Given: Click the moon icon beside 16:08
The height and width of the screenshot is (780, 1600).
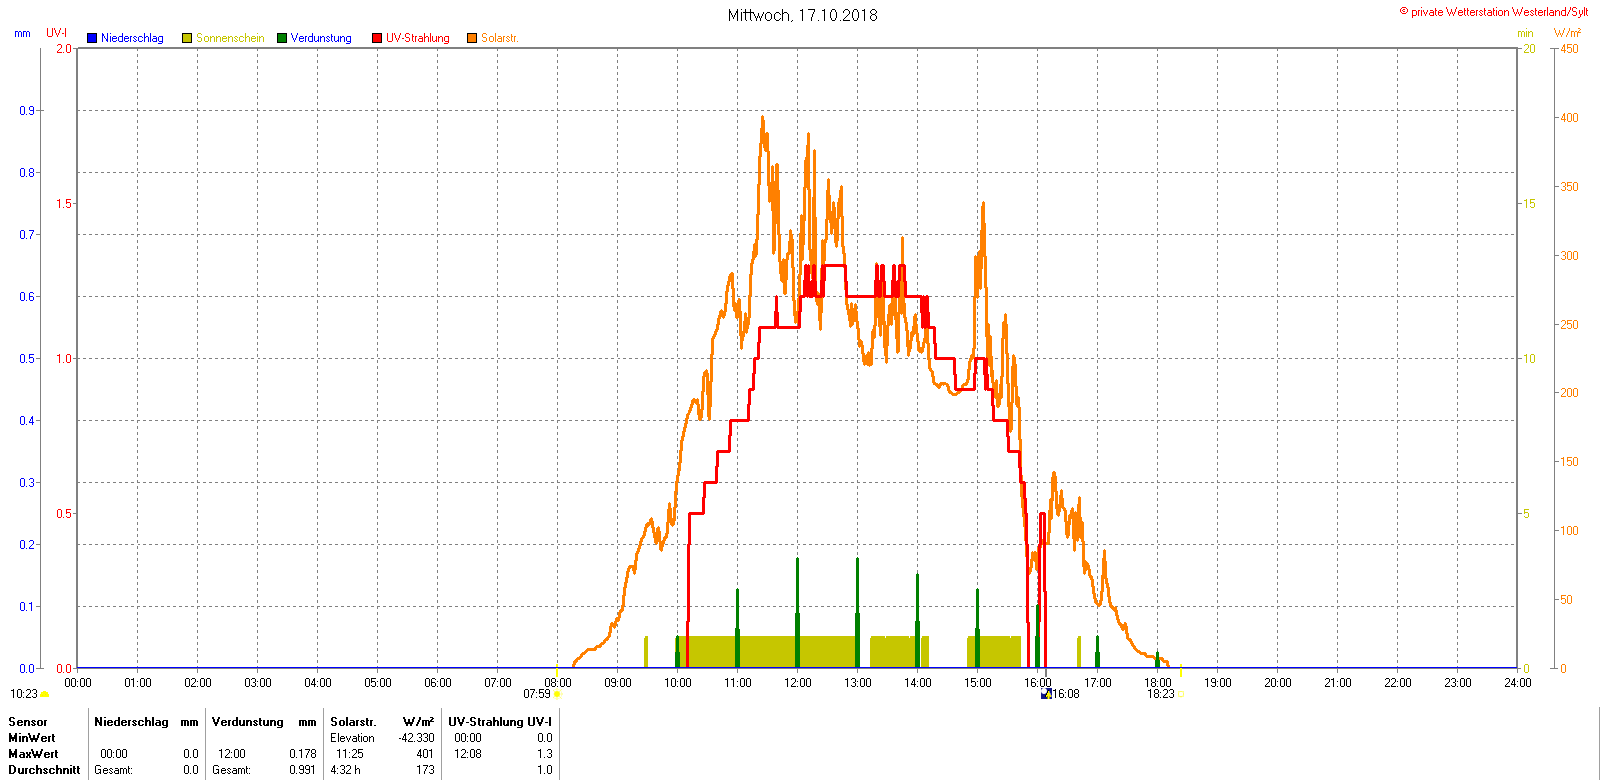Looking at the screenshot, I should click(1046, 693).
